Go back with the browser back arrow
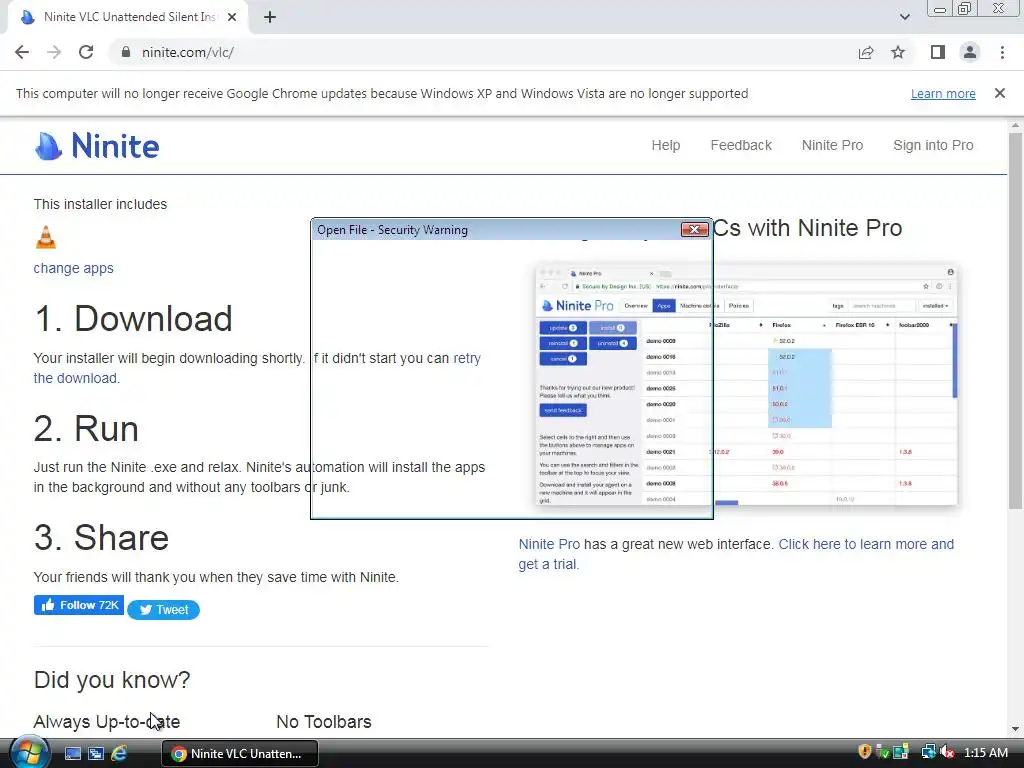1024x768 pixels. (22, 52)
